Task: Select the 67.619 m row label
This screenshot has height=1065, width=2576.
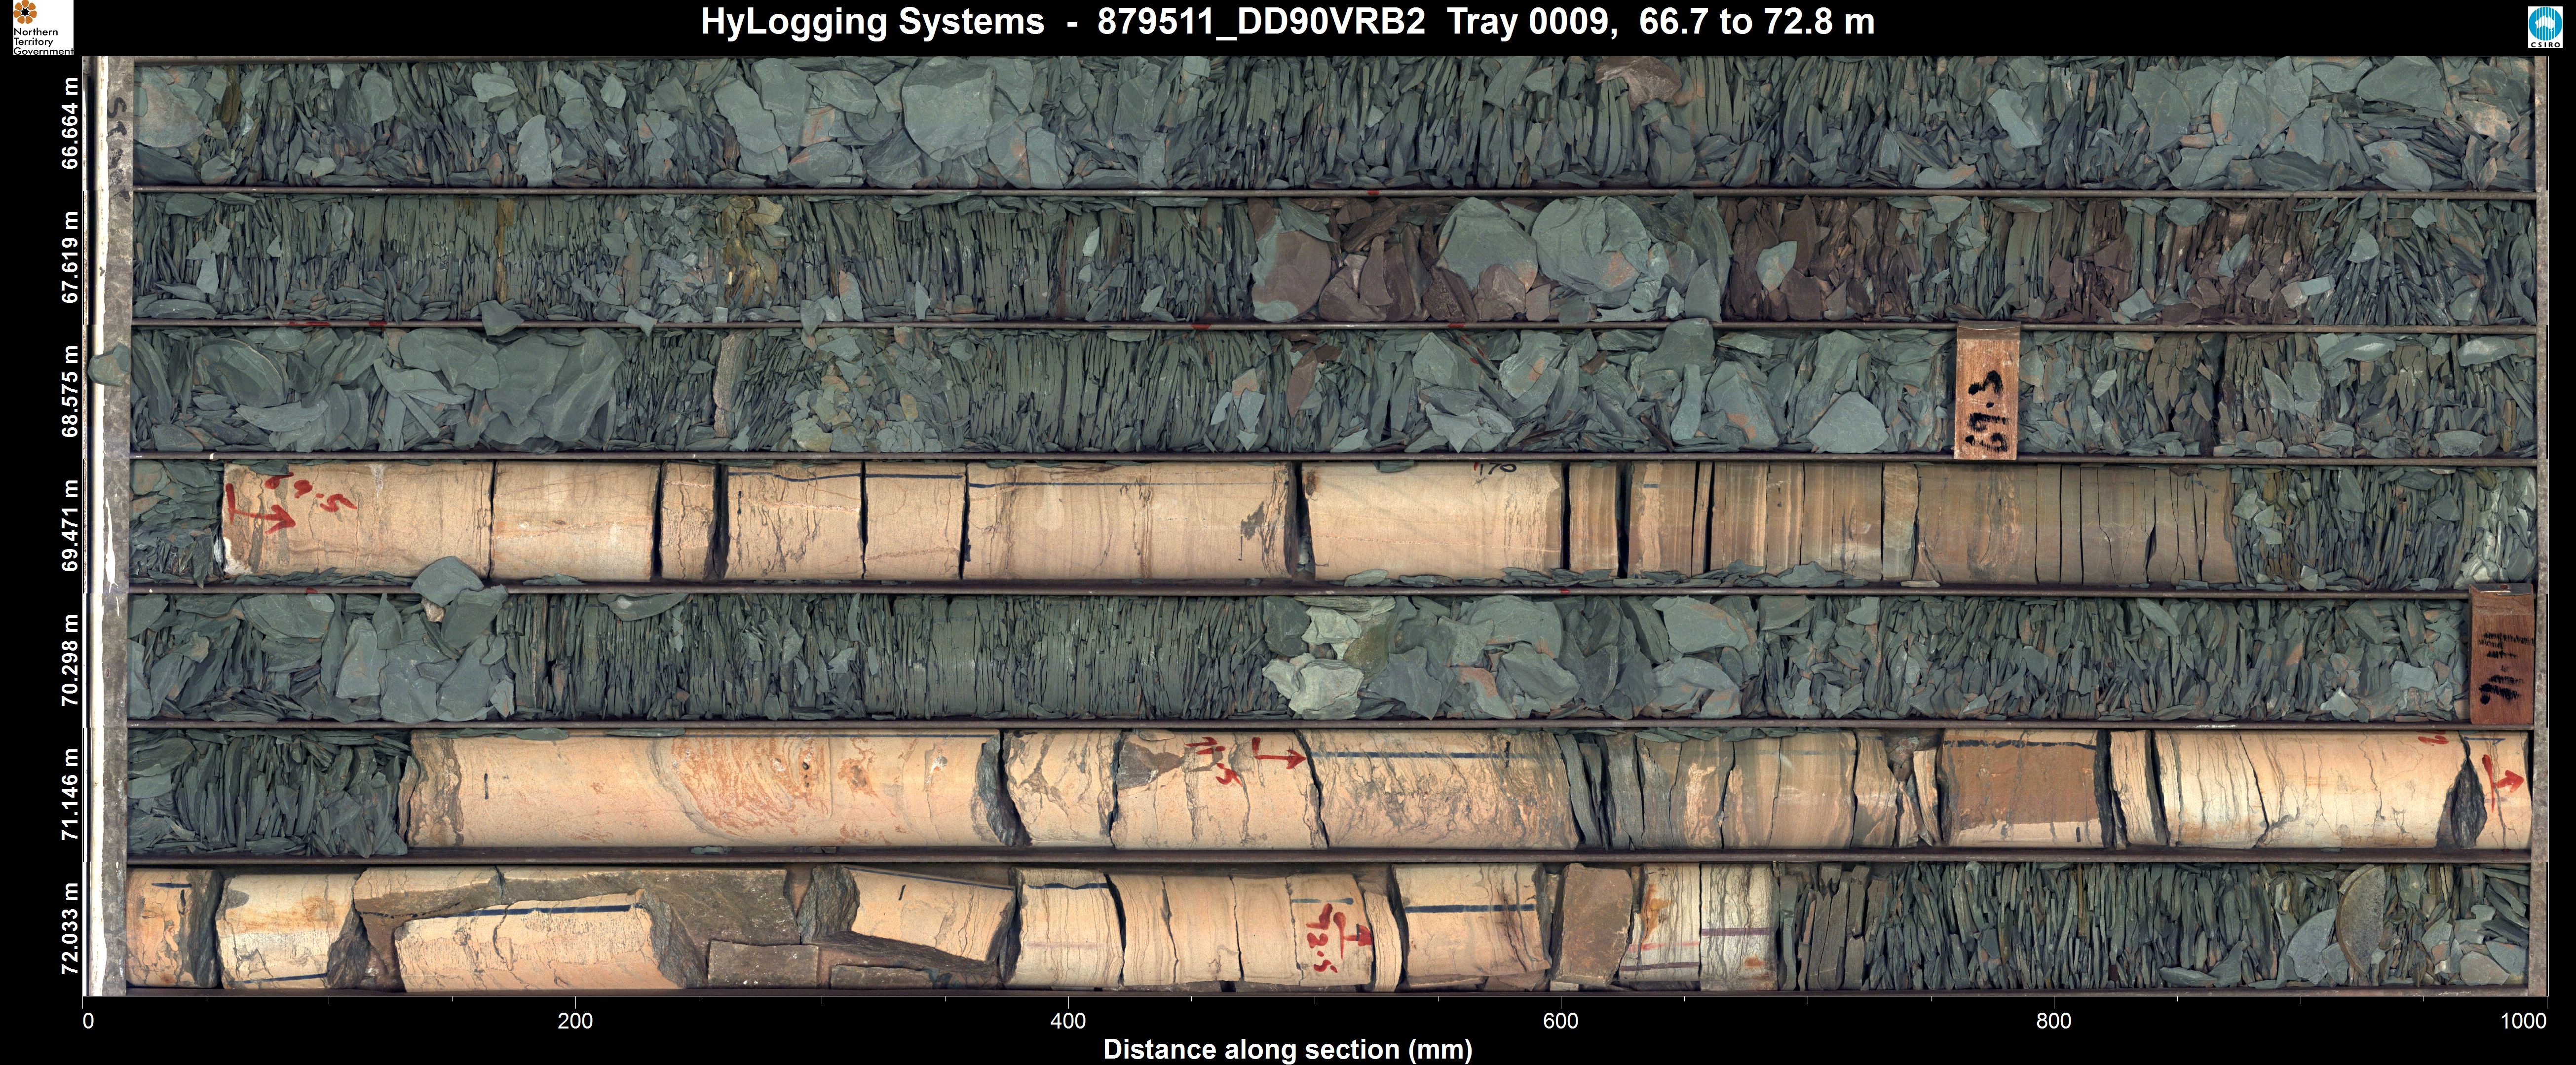Action: point(70,257)
